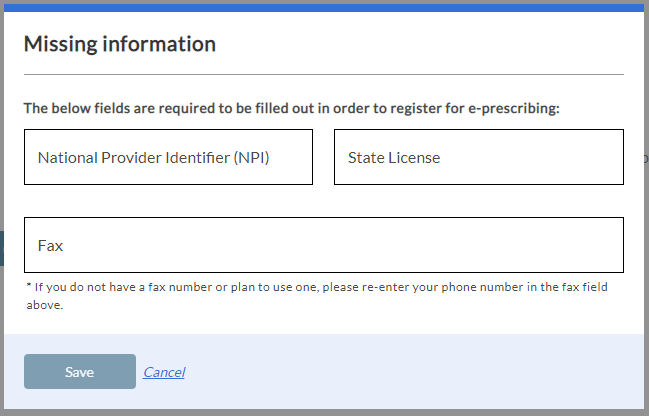Click the required fields instruction sentence

[x=291, y=108]
